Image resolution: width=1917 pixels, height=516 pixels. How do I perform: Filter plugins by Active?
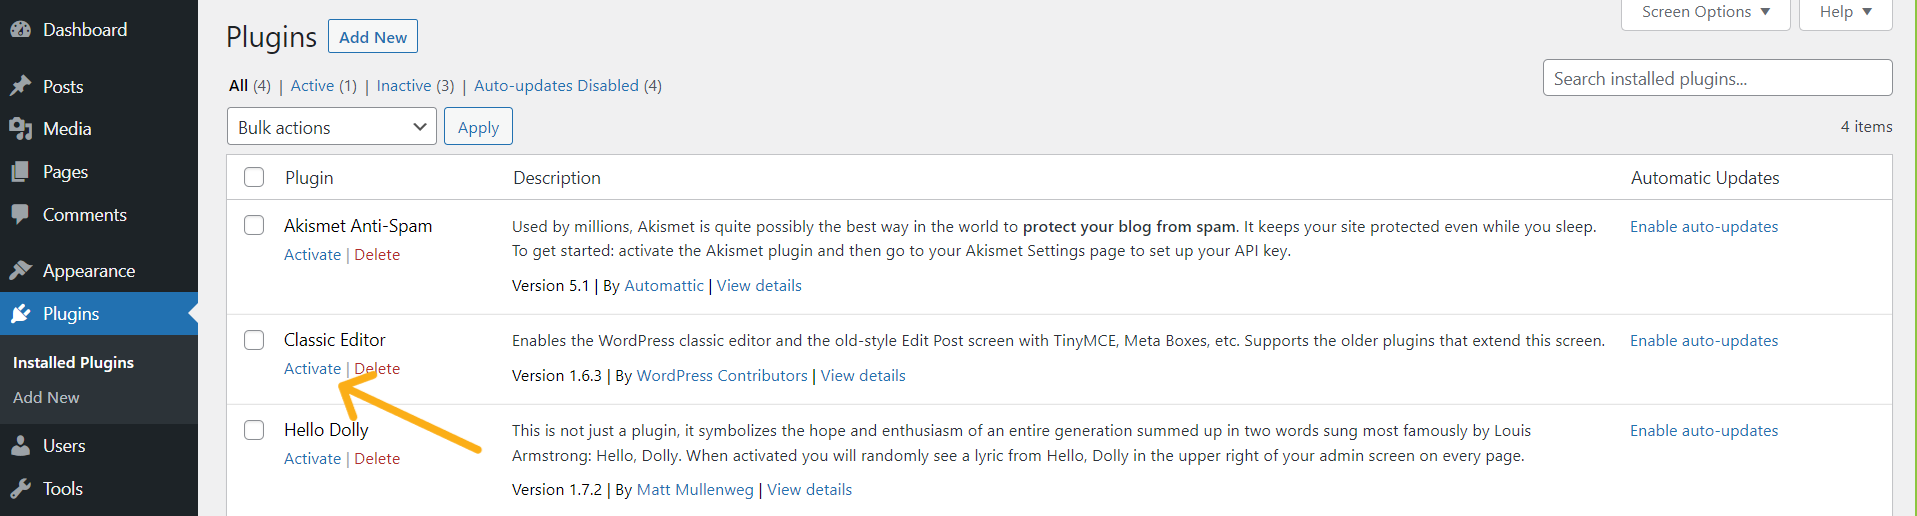tap(323, 86)
